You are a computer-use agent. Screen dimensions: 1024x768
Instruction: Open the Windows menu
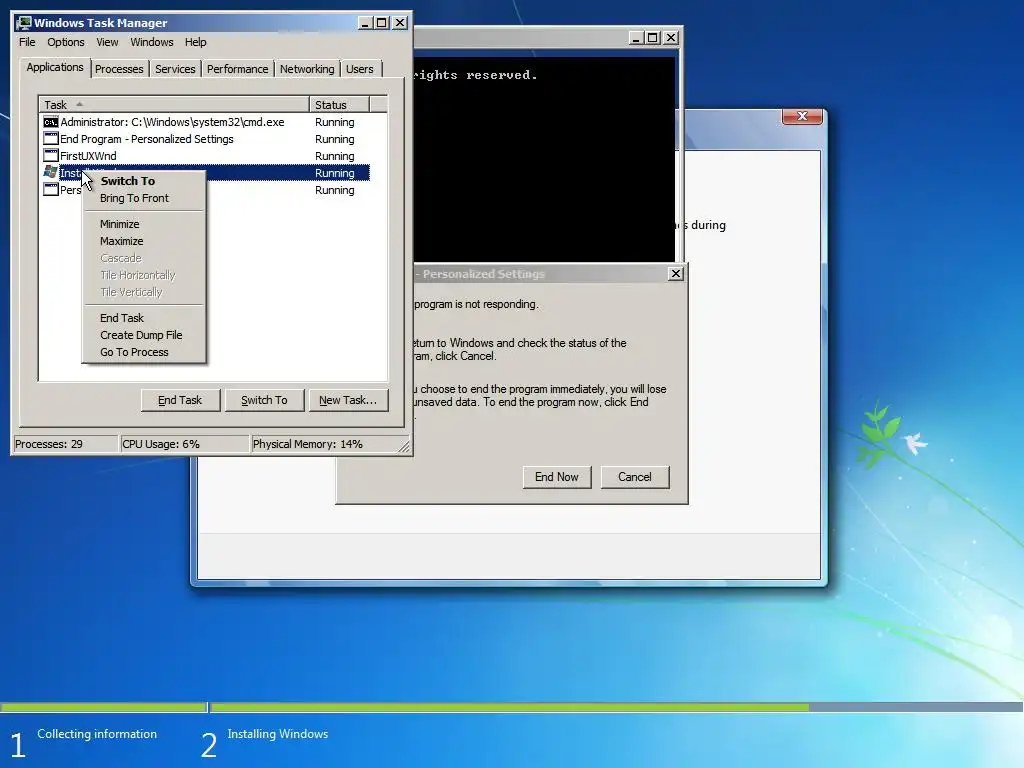tap(152, 42)
